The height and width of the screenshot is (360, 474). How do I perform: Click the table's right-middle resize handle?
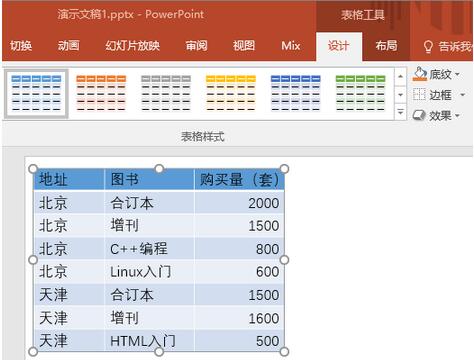tap(284, 260)
